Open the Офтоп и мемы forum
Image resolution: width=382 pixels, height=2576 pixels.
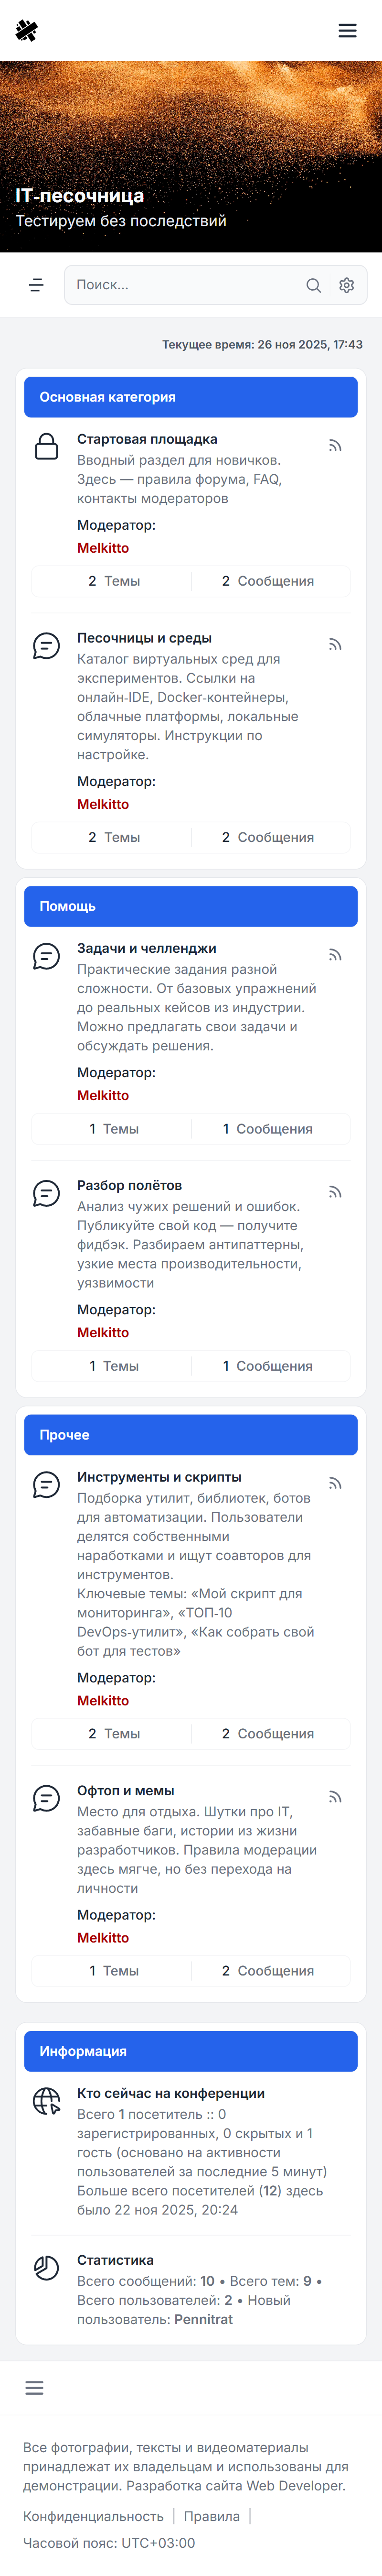pos(125,1791)
